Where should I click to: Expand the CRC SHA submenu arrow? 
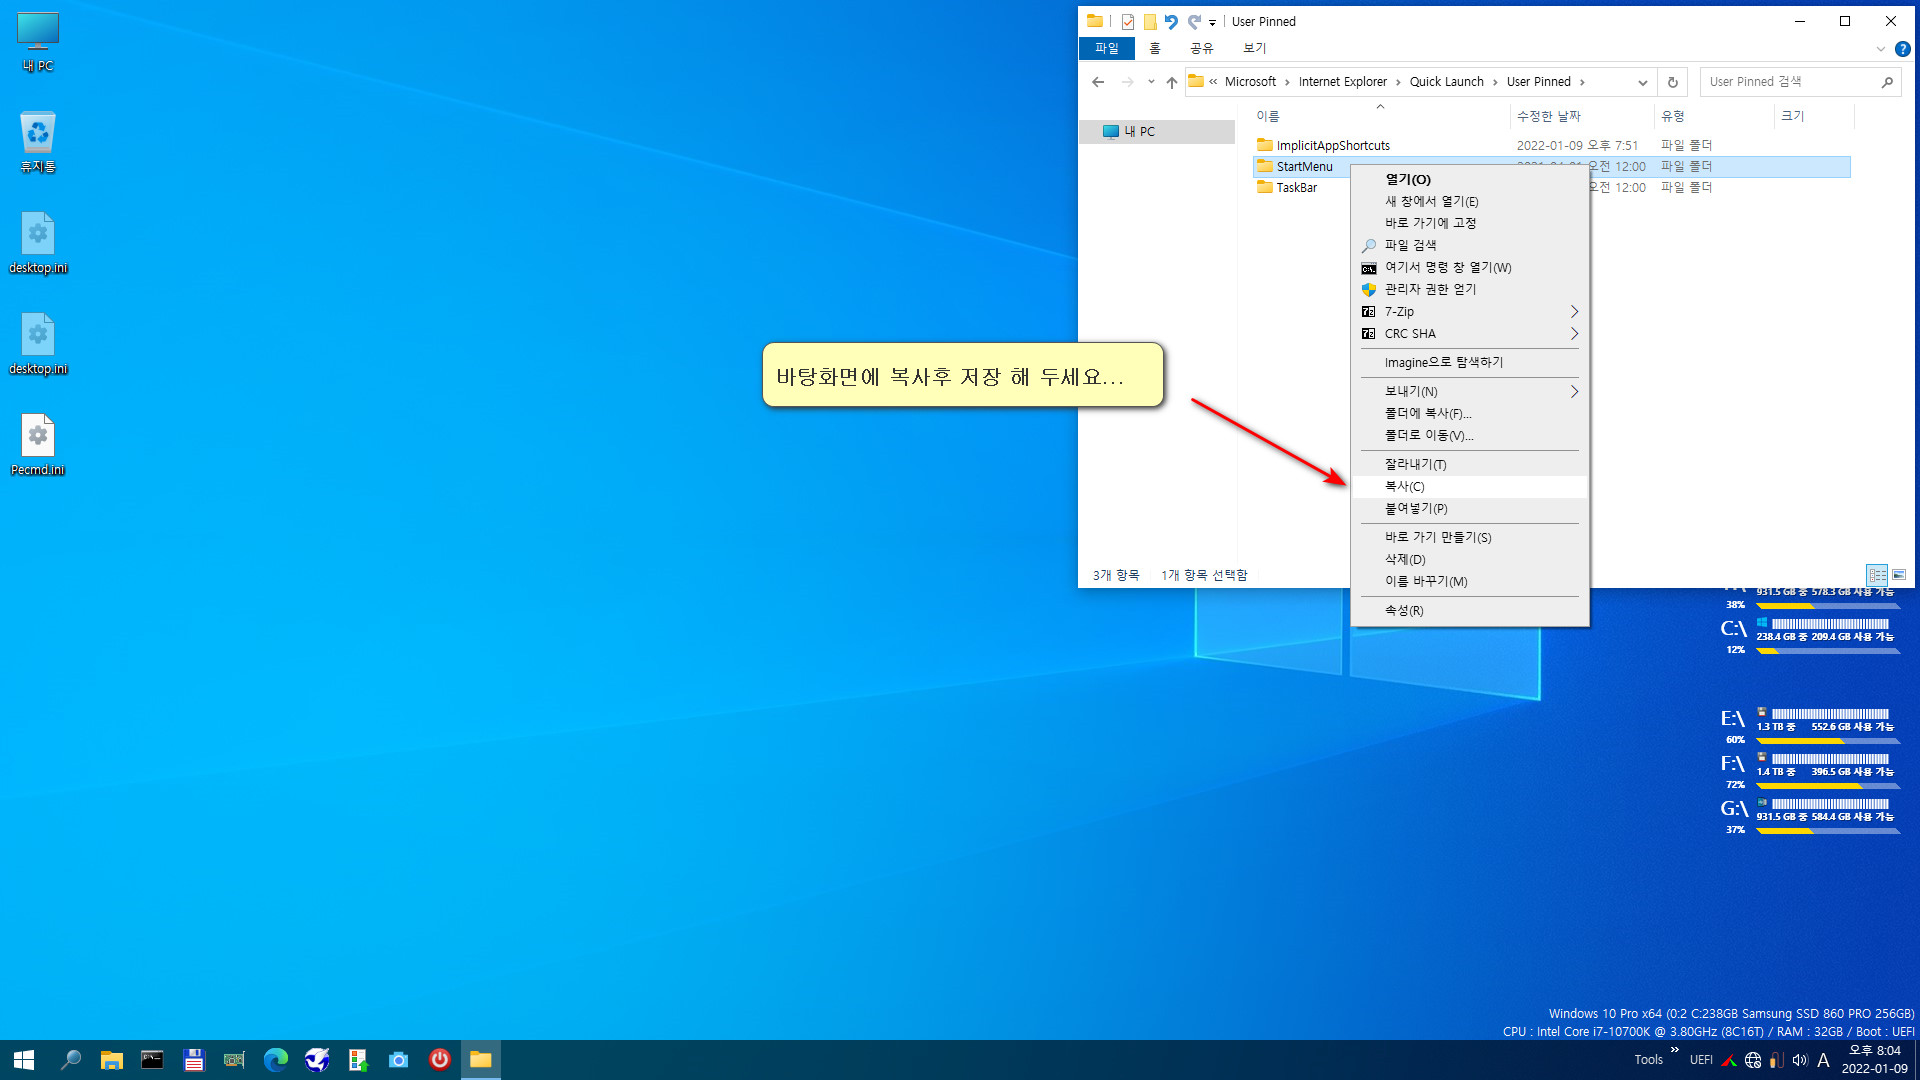point(1574,334)
